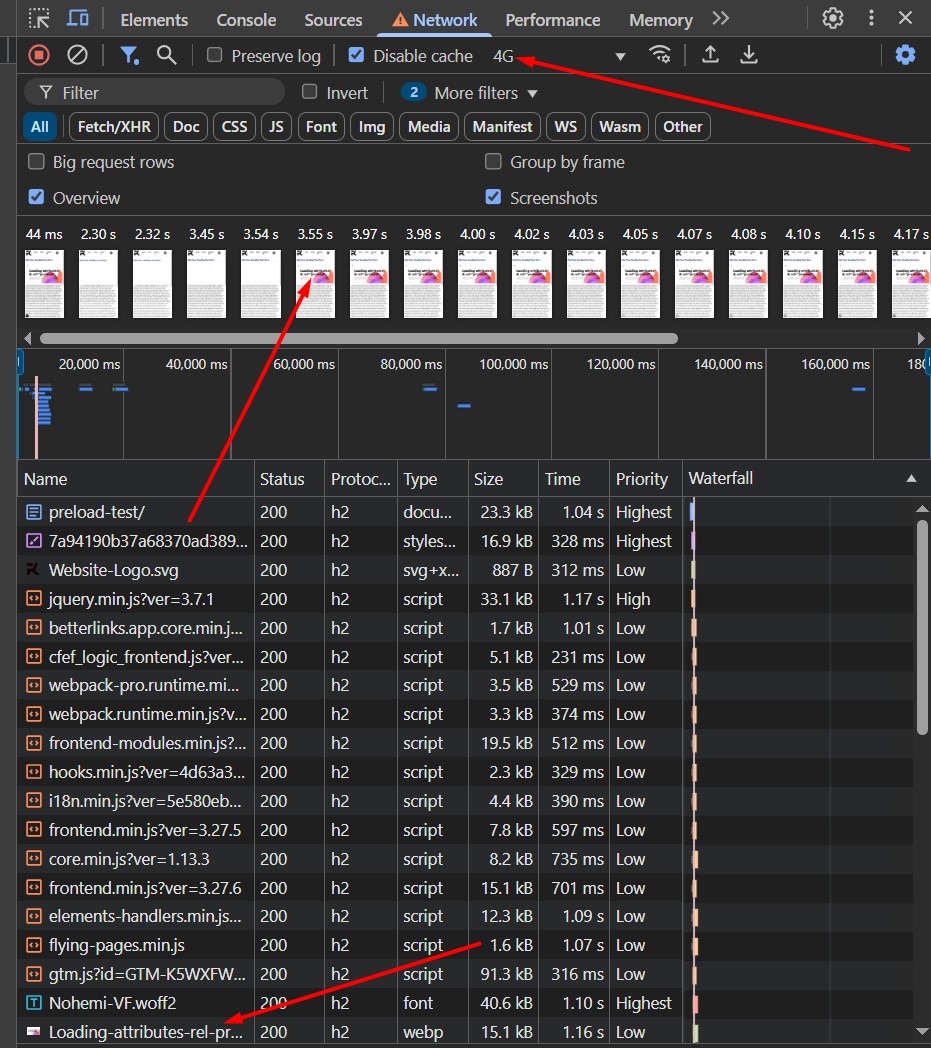
Task: Click the script icon for hooks.min.js
Action: [x=33, y=772]
